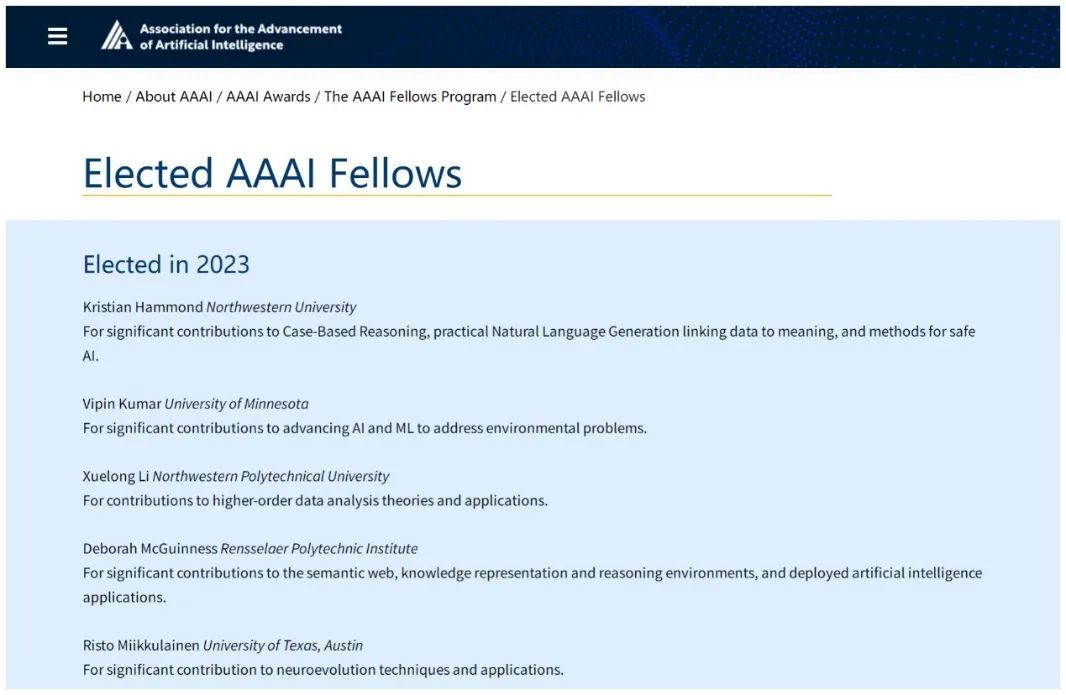1066x695 pixels.
Task: Click Elected AAAI Fellows in the breadcrumb
Action: [577, 97]
